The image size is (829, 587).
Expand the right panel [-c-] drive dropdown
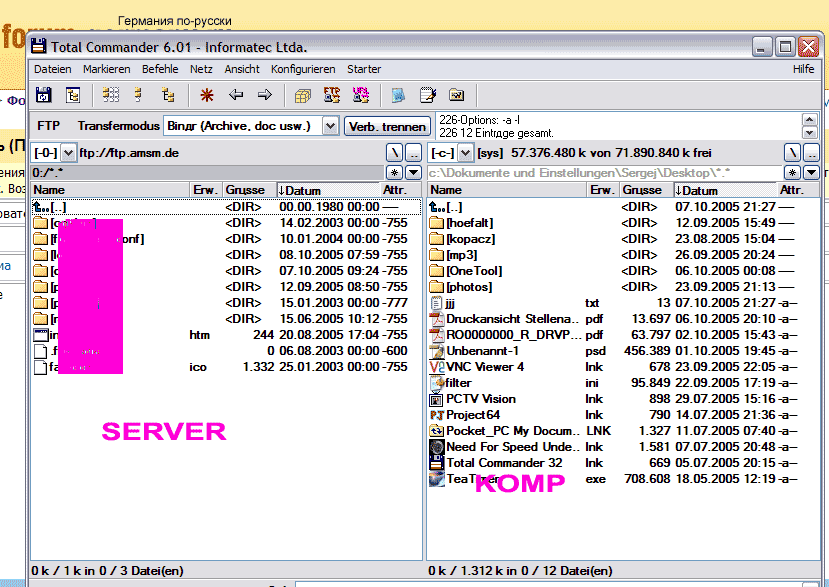point(465,153)
